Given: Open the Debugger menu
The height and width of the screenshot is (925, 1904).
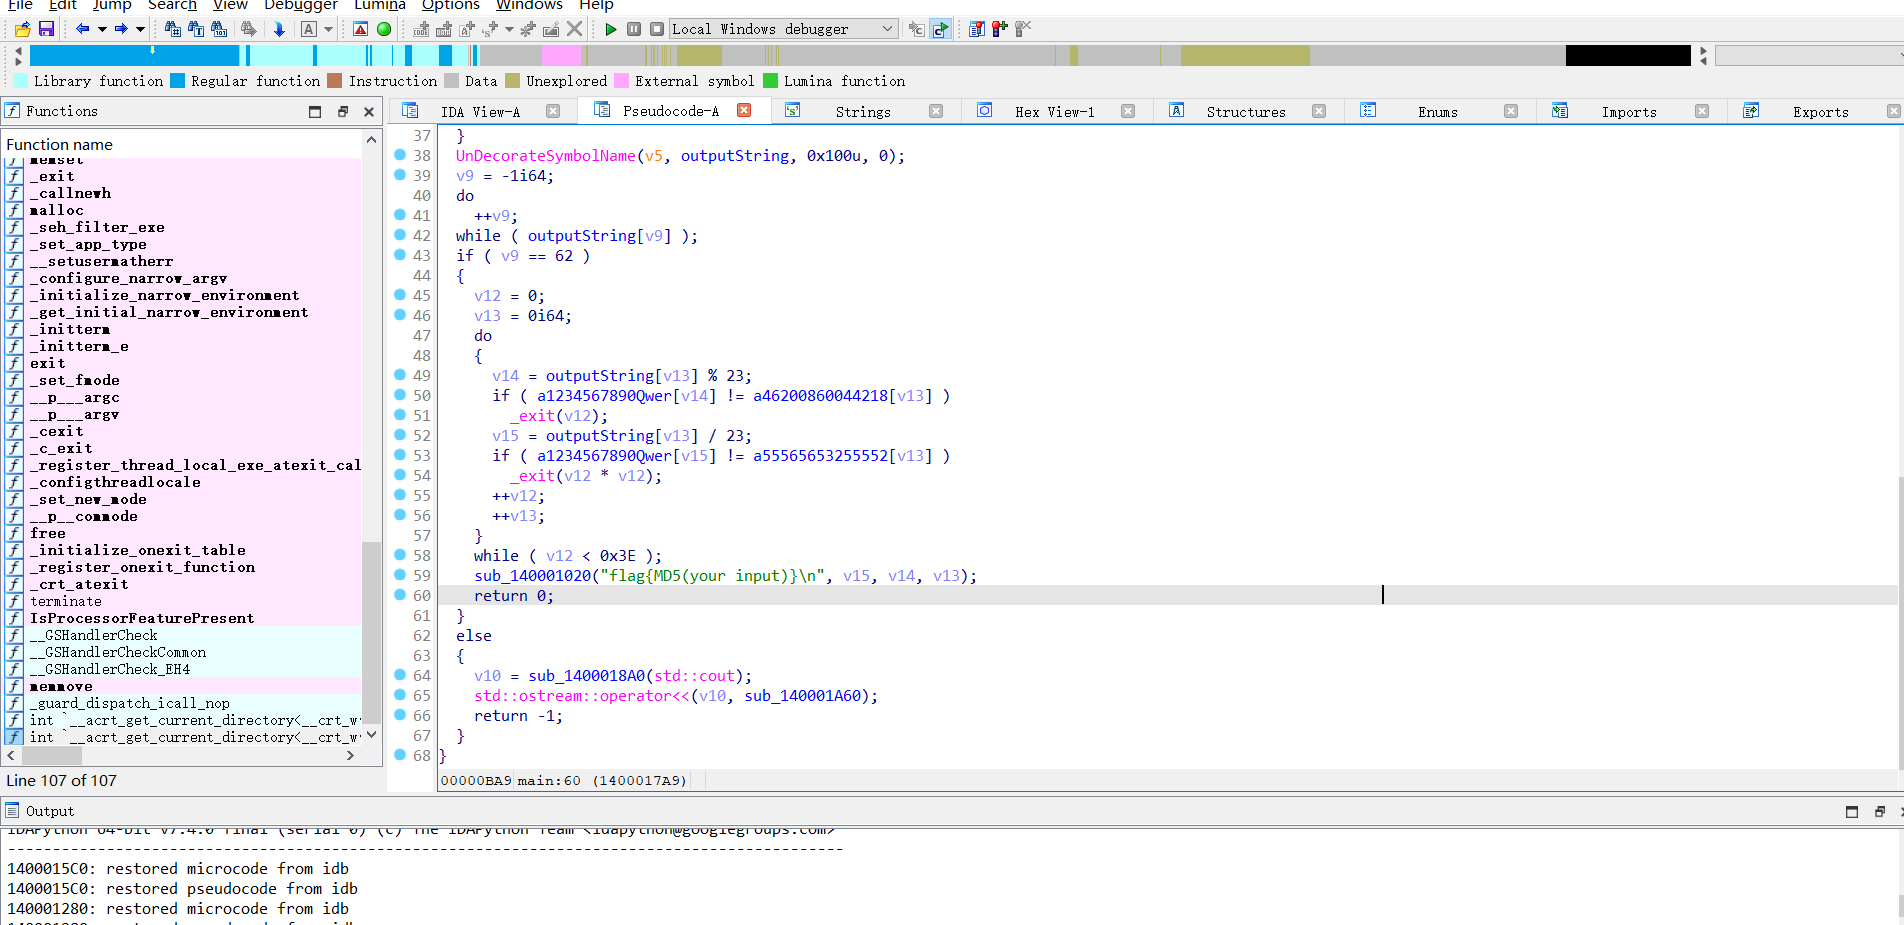Looking at the screenshot, I should (300, 5).
